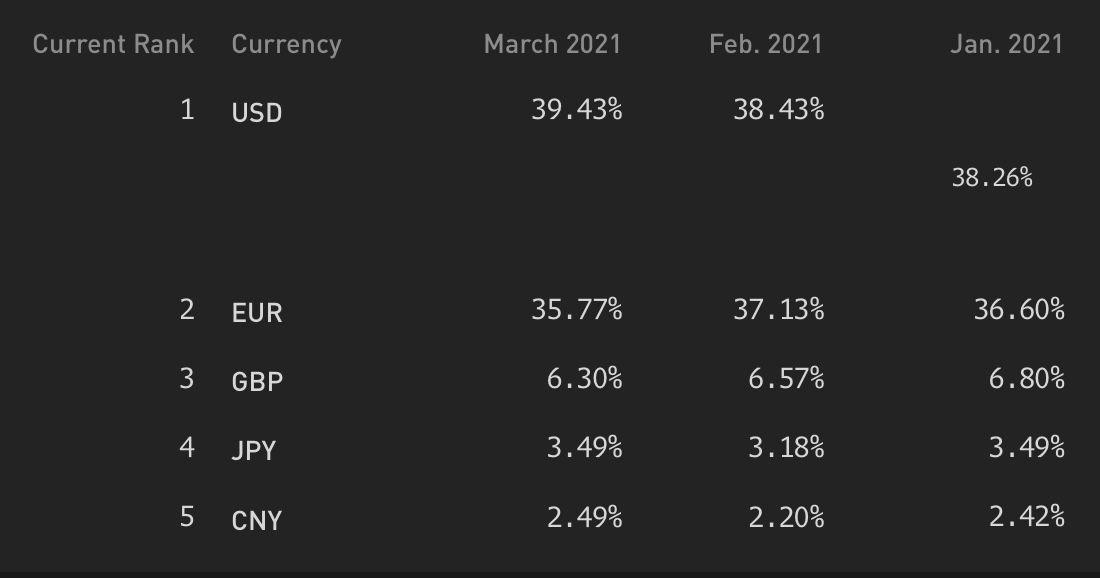Select the Jan. 2021 column header
The height and width of the screenshot is (578, 1100).
click(1006, 44)
